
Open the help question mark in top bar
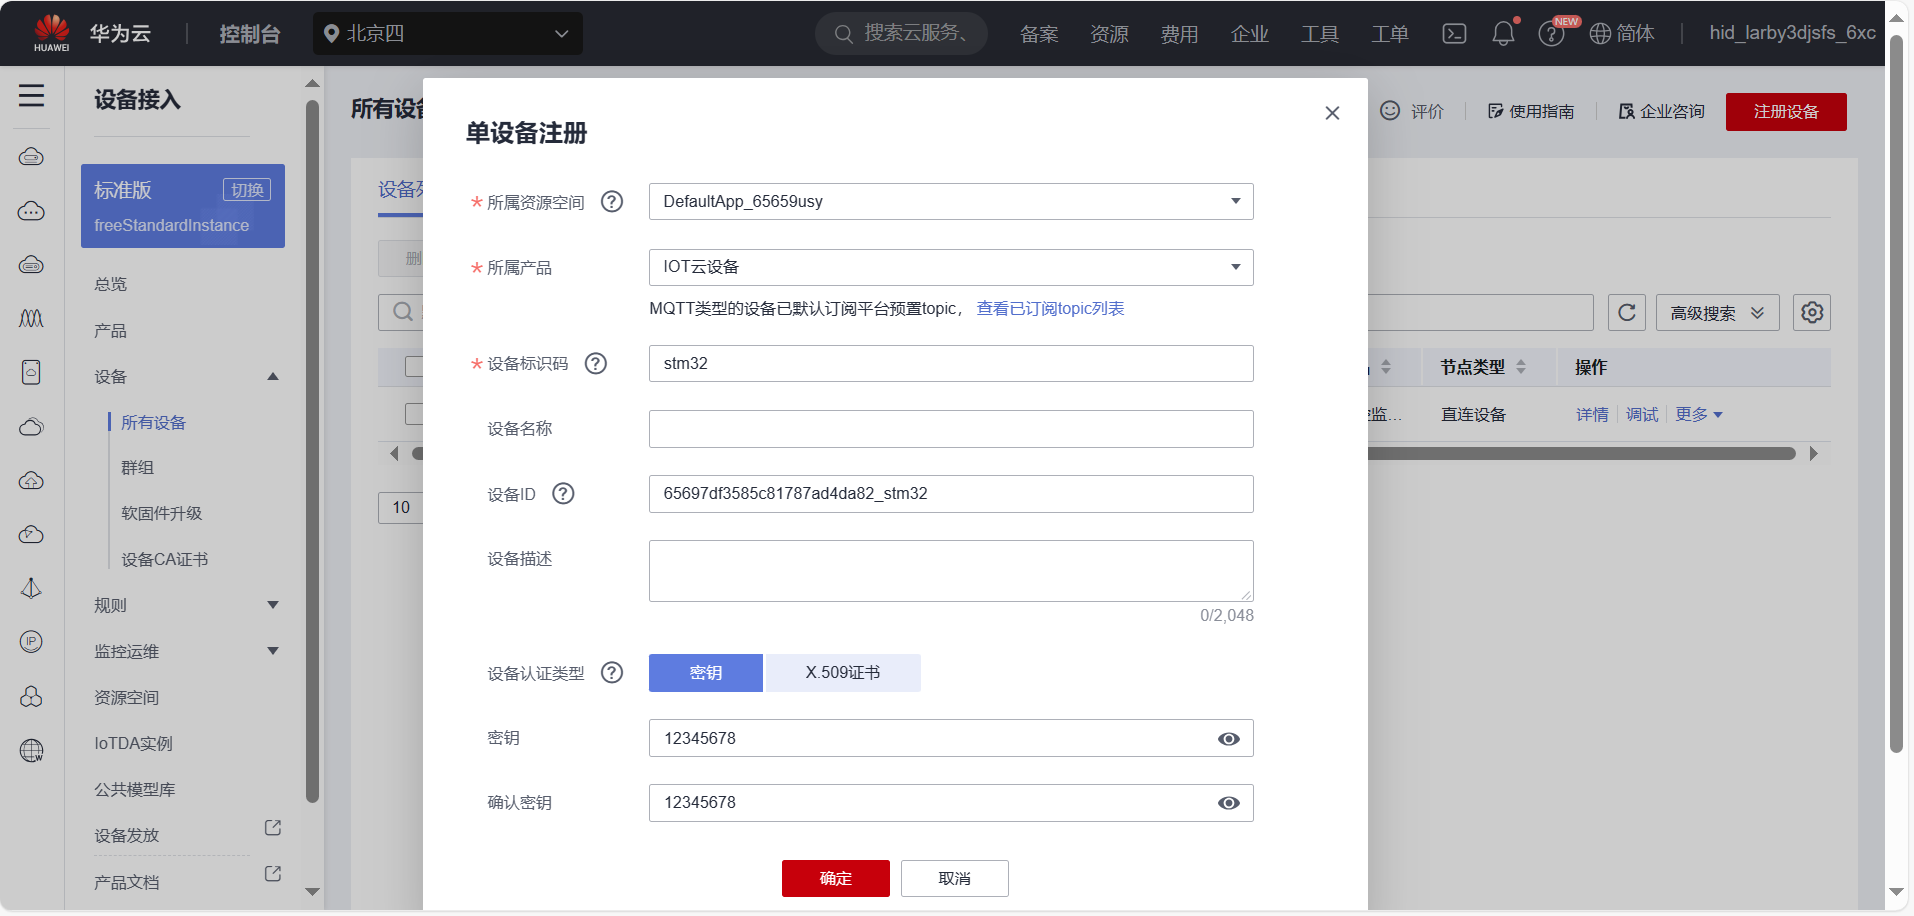pos(1551,34)
